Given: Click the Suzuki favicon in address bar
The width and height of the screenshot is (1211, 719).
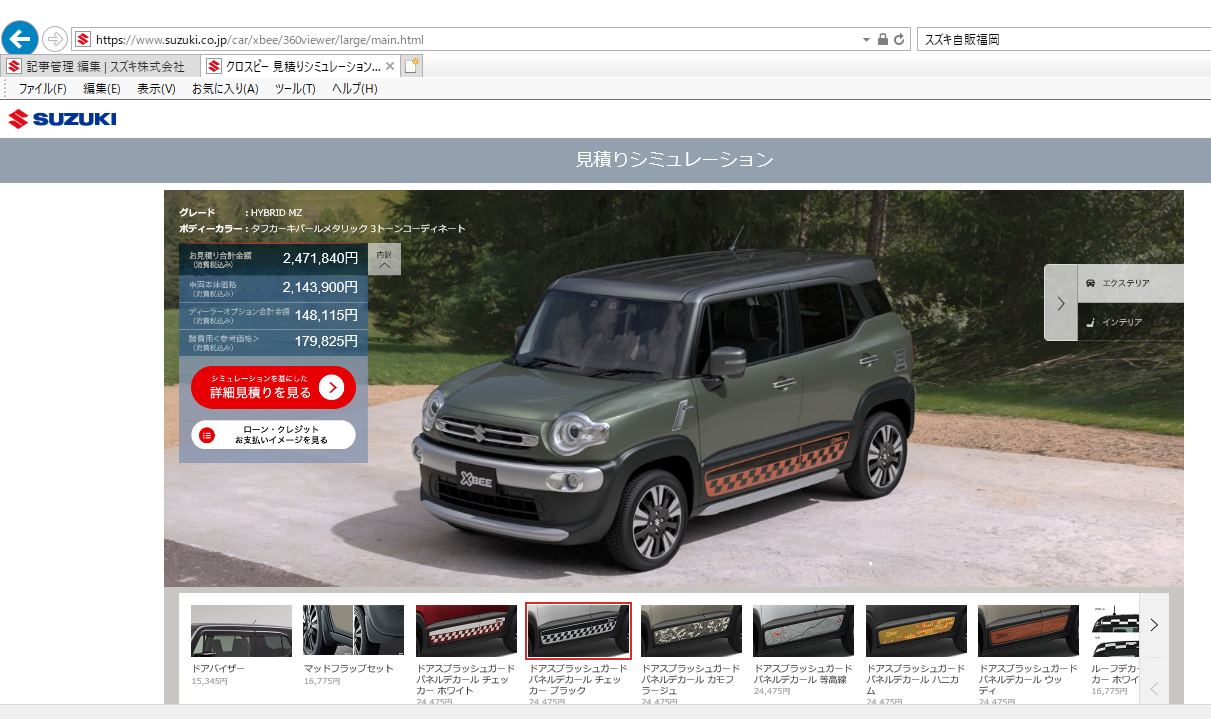Looking at the screenshot, I should pos(83,40).
